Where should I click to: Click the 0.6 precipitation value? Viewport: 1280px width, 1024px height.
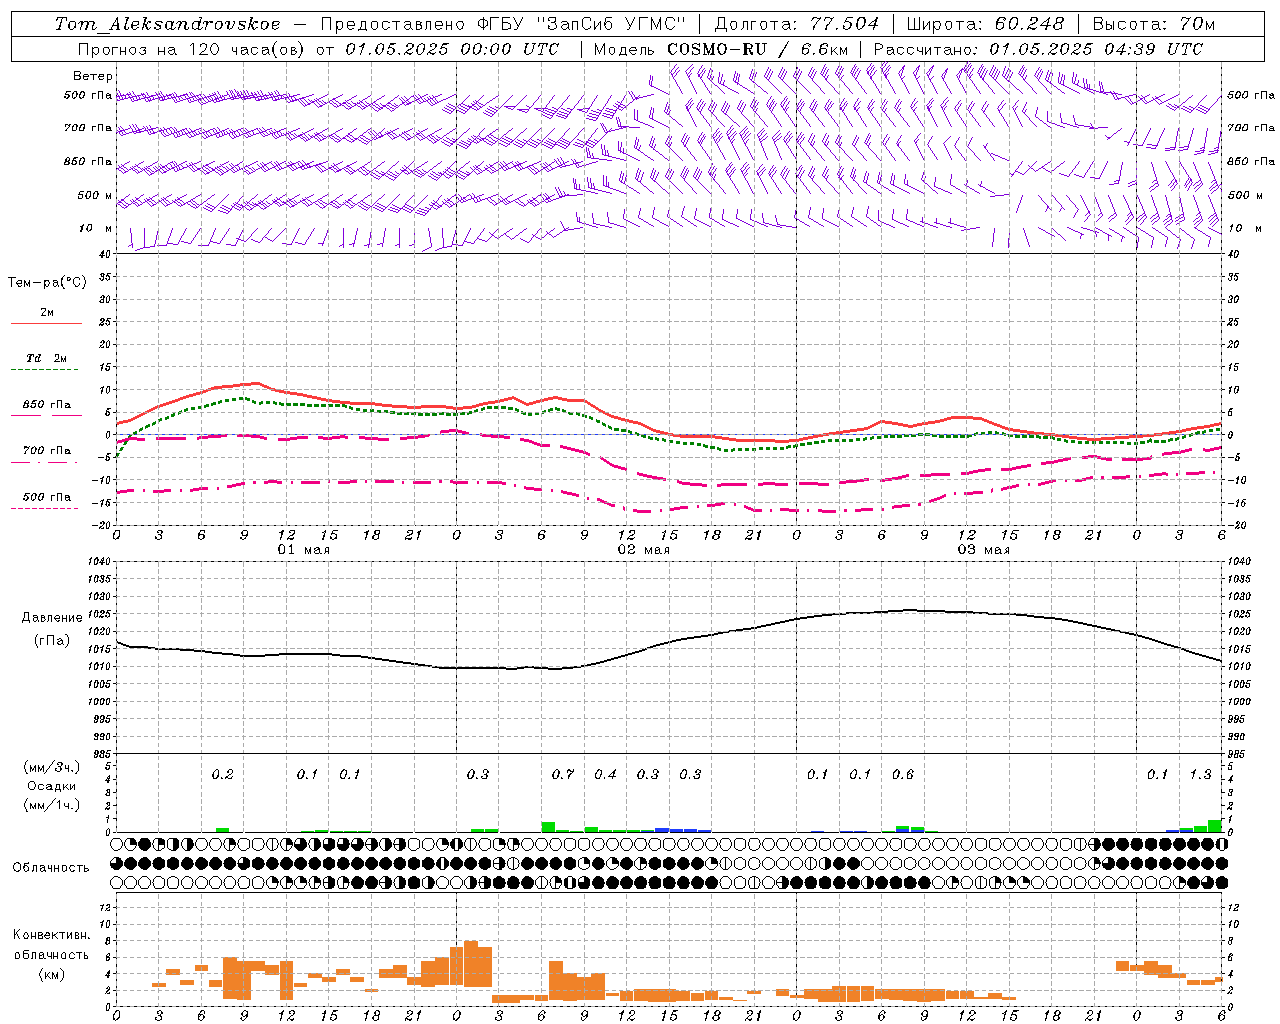[903, 775]
